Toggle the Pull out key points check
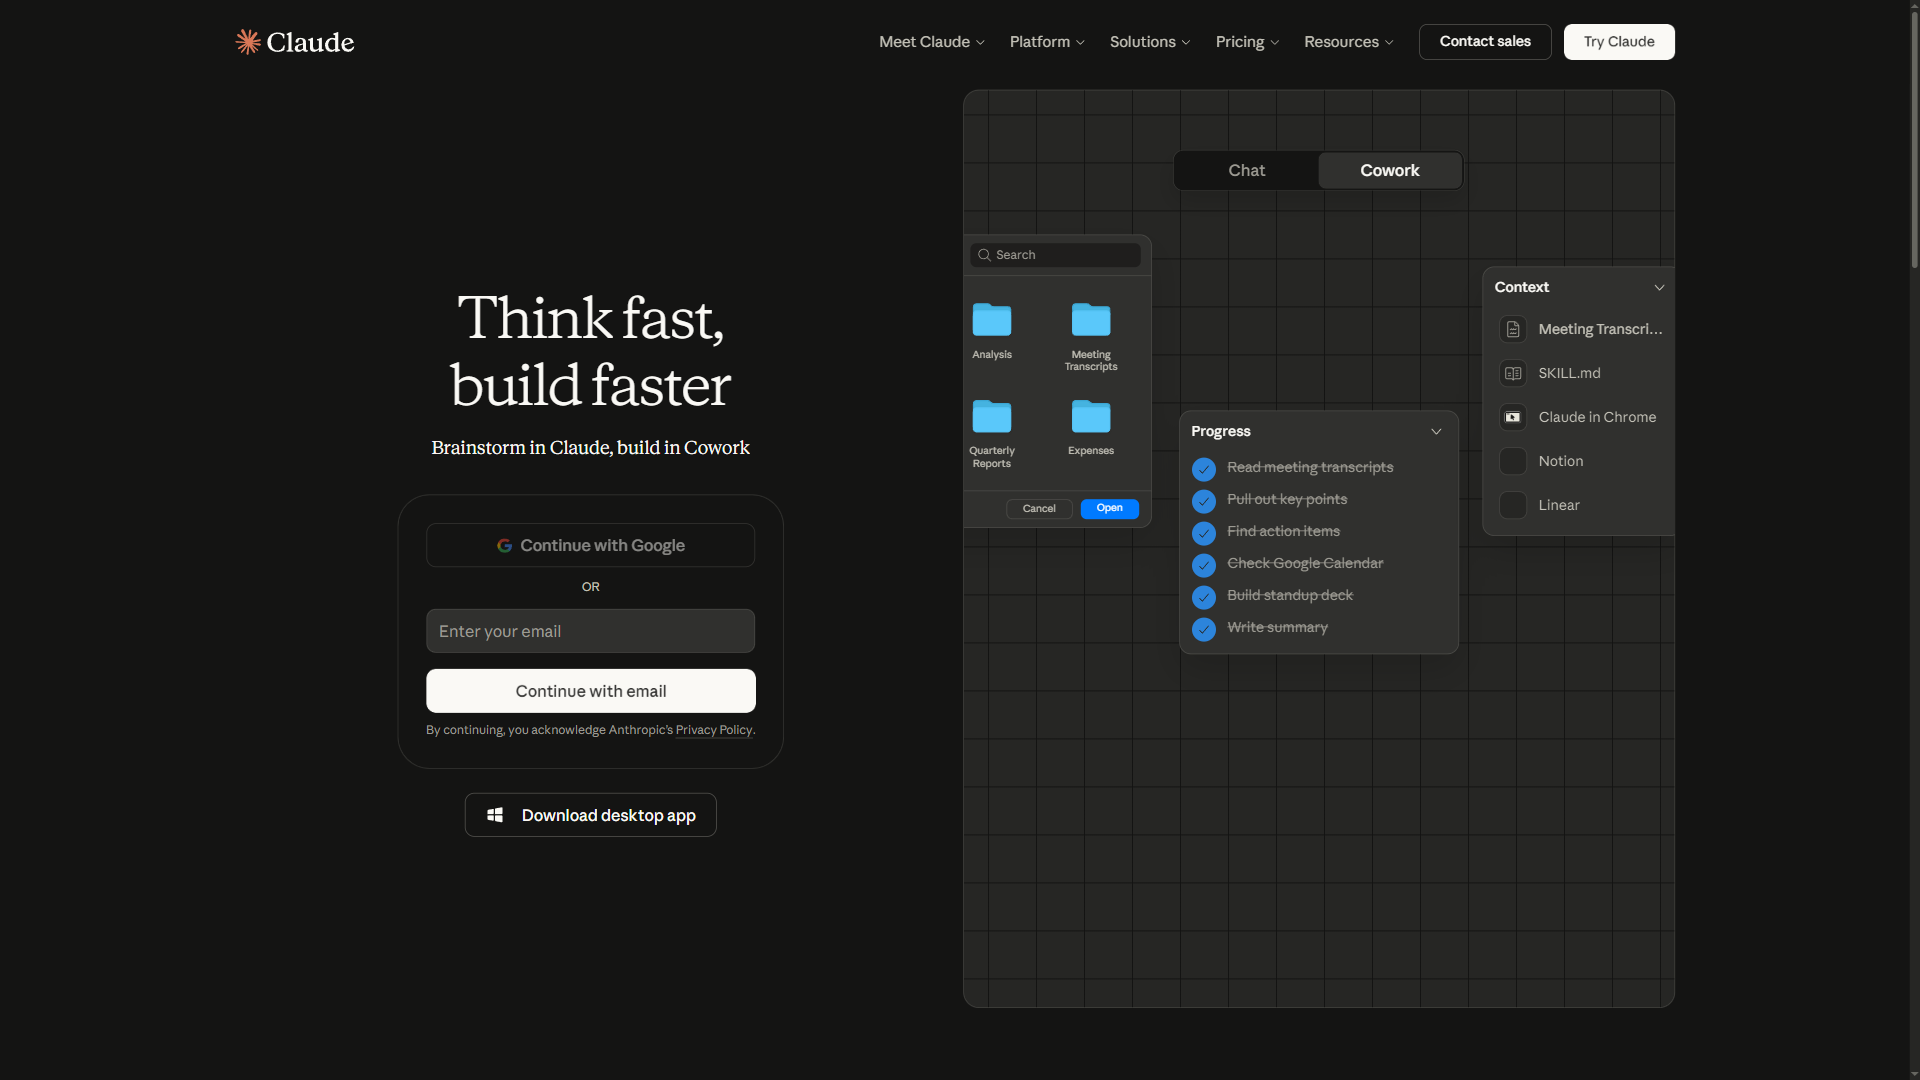This screenshot has width=1920, height=1080. coord(1204,501)
